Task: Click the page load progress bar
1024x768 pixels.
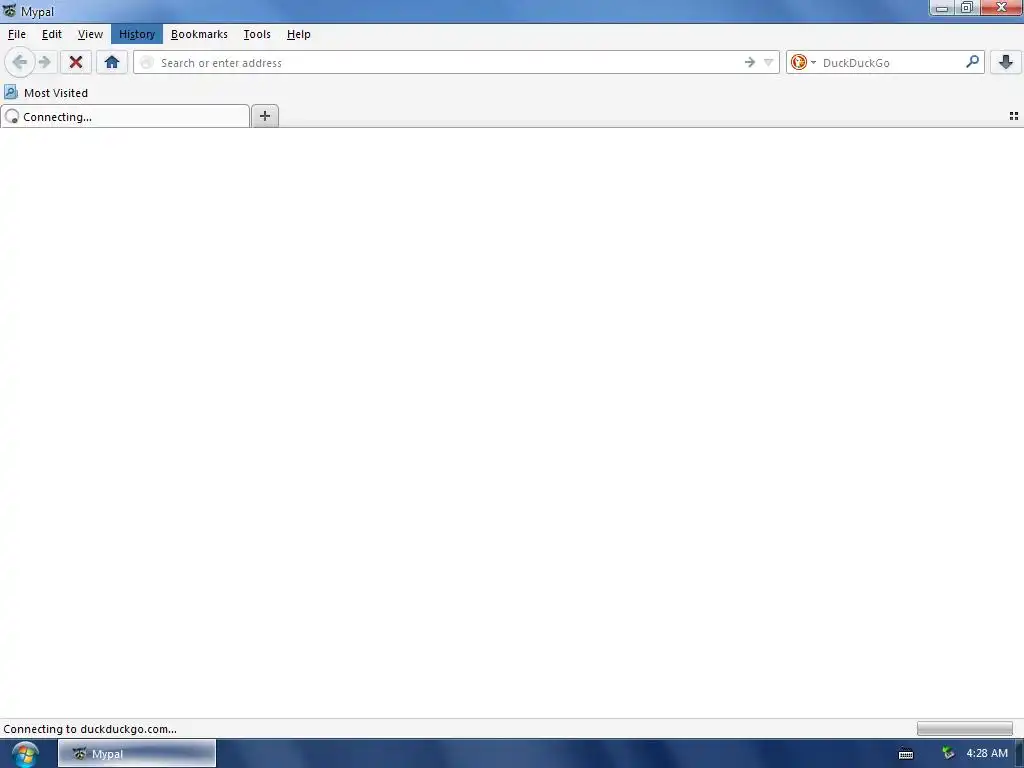Action: tap(965, 729)
